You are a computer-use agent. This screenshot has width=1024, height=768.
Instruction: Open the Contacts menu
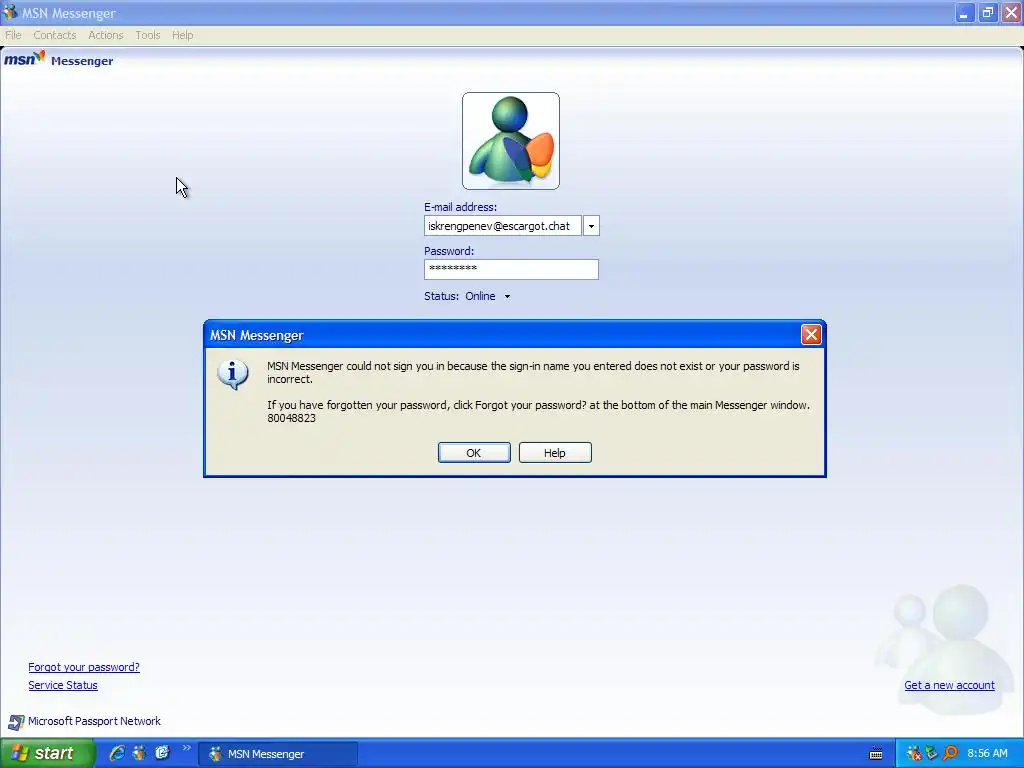click(55, 35)
